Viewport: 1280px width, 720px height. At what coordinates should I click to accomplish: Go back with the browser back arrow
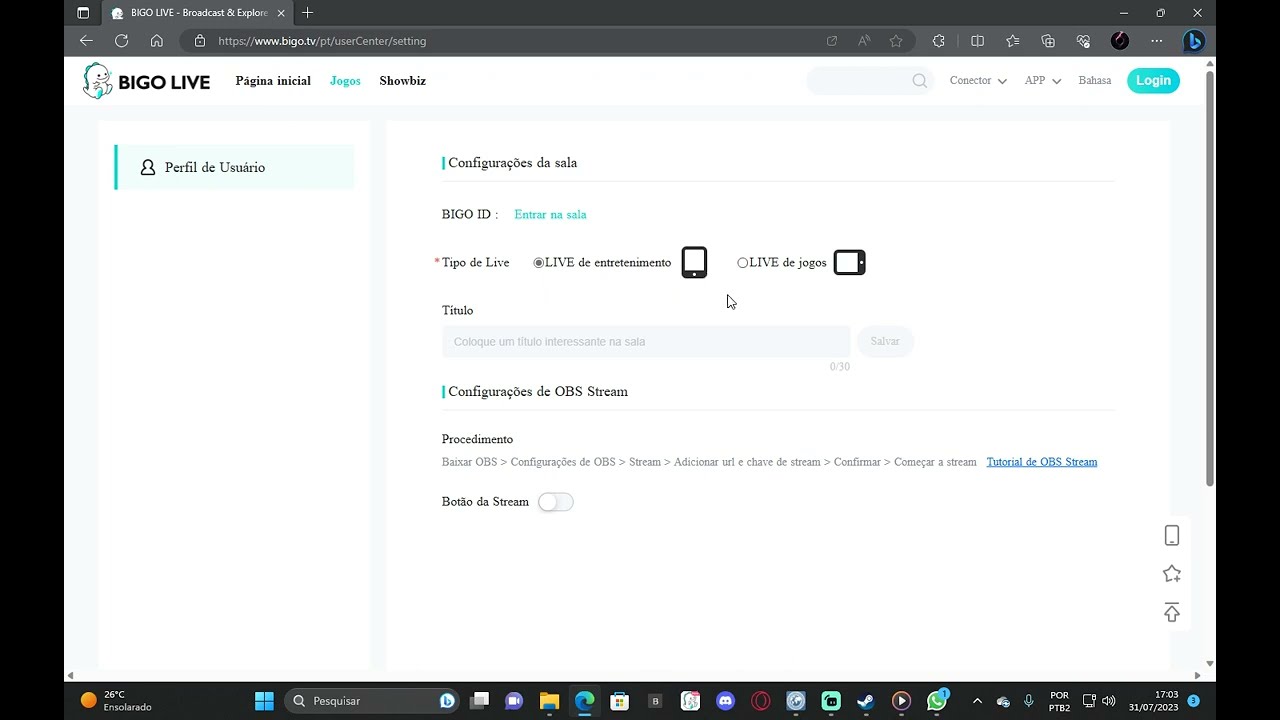coord(86,41)
